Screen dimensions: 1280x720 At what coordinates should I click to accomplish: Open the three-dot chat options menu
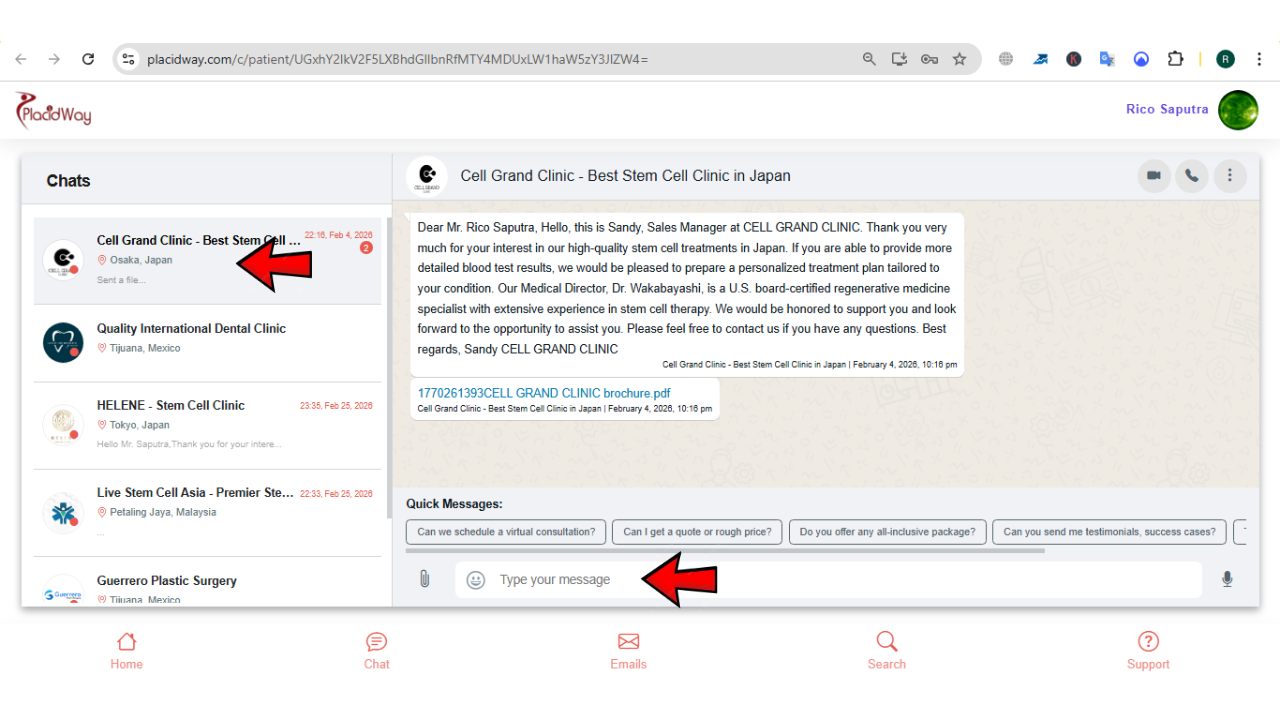tap(1229, 176)
